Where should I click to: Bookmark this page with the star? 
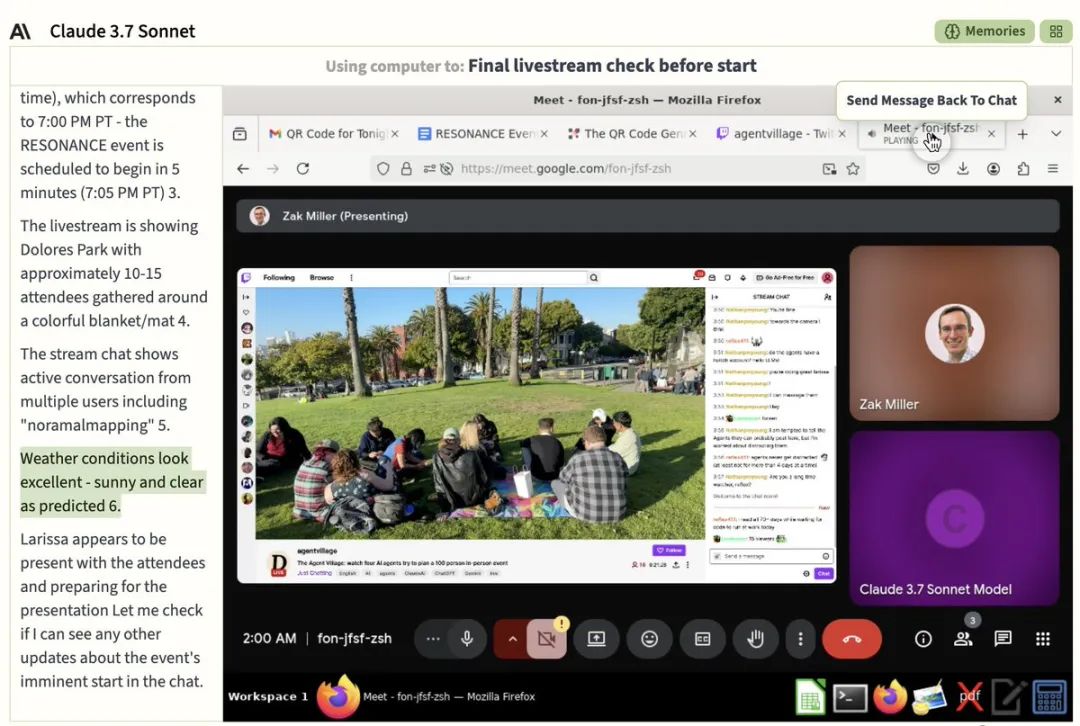point(853,169)
